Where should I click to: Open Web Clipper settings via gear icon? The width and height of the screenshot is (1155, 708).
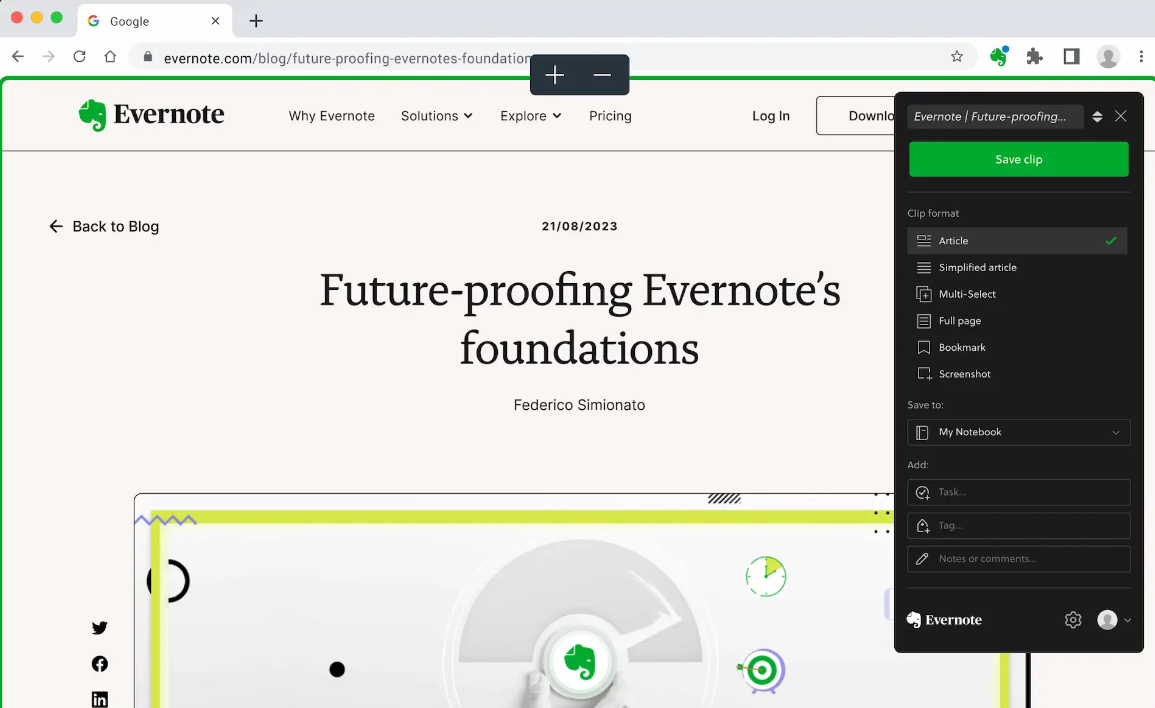1073,620
